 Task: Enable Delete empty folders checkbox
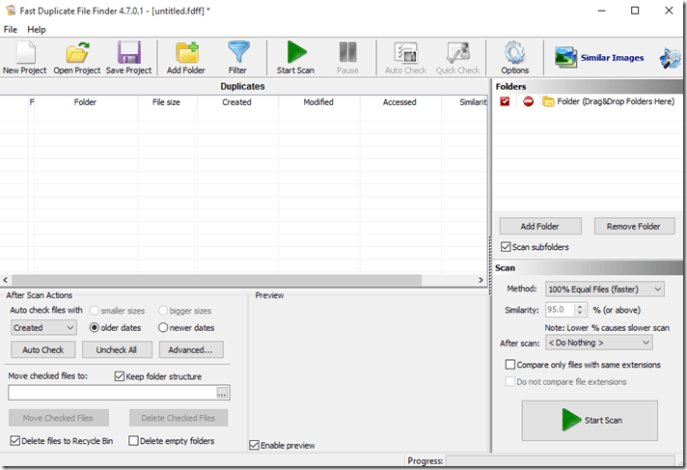click(134, 441)
